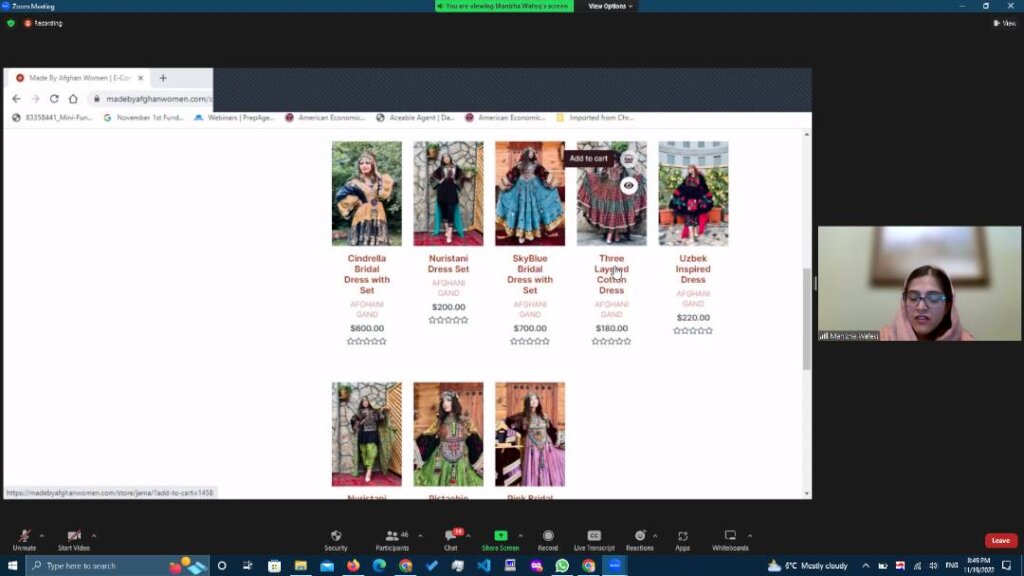This screenshot has height=576, width=1024.
Task: Open Microsoft Edge from the taskbar
Action: click(x=379, y=566)
